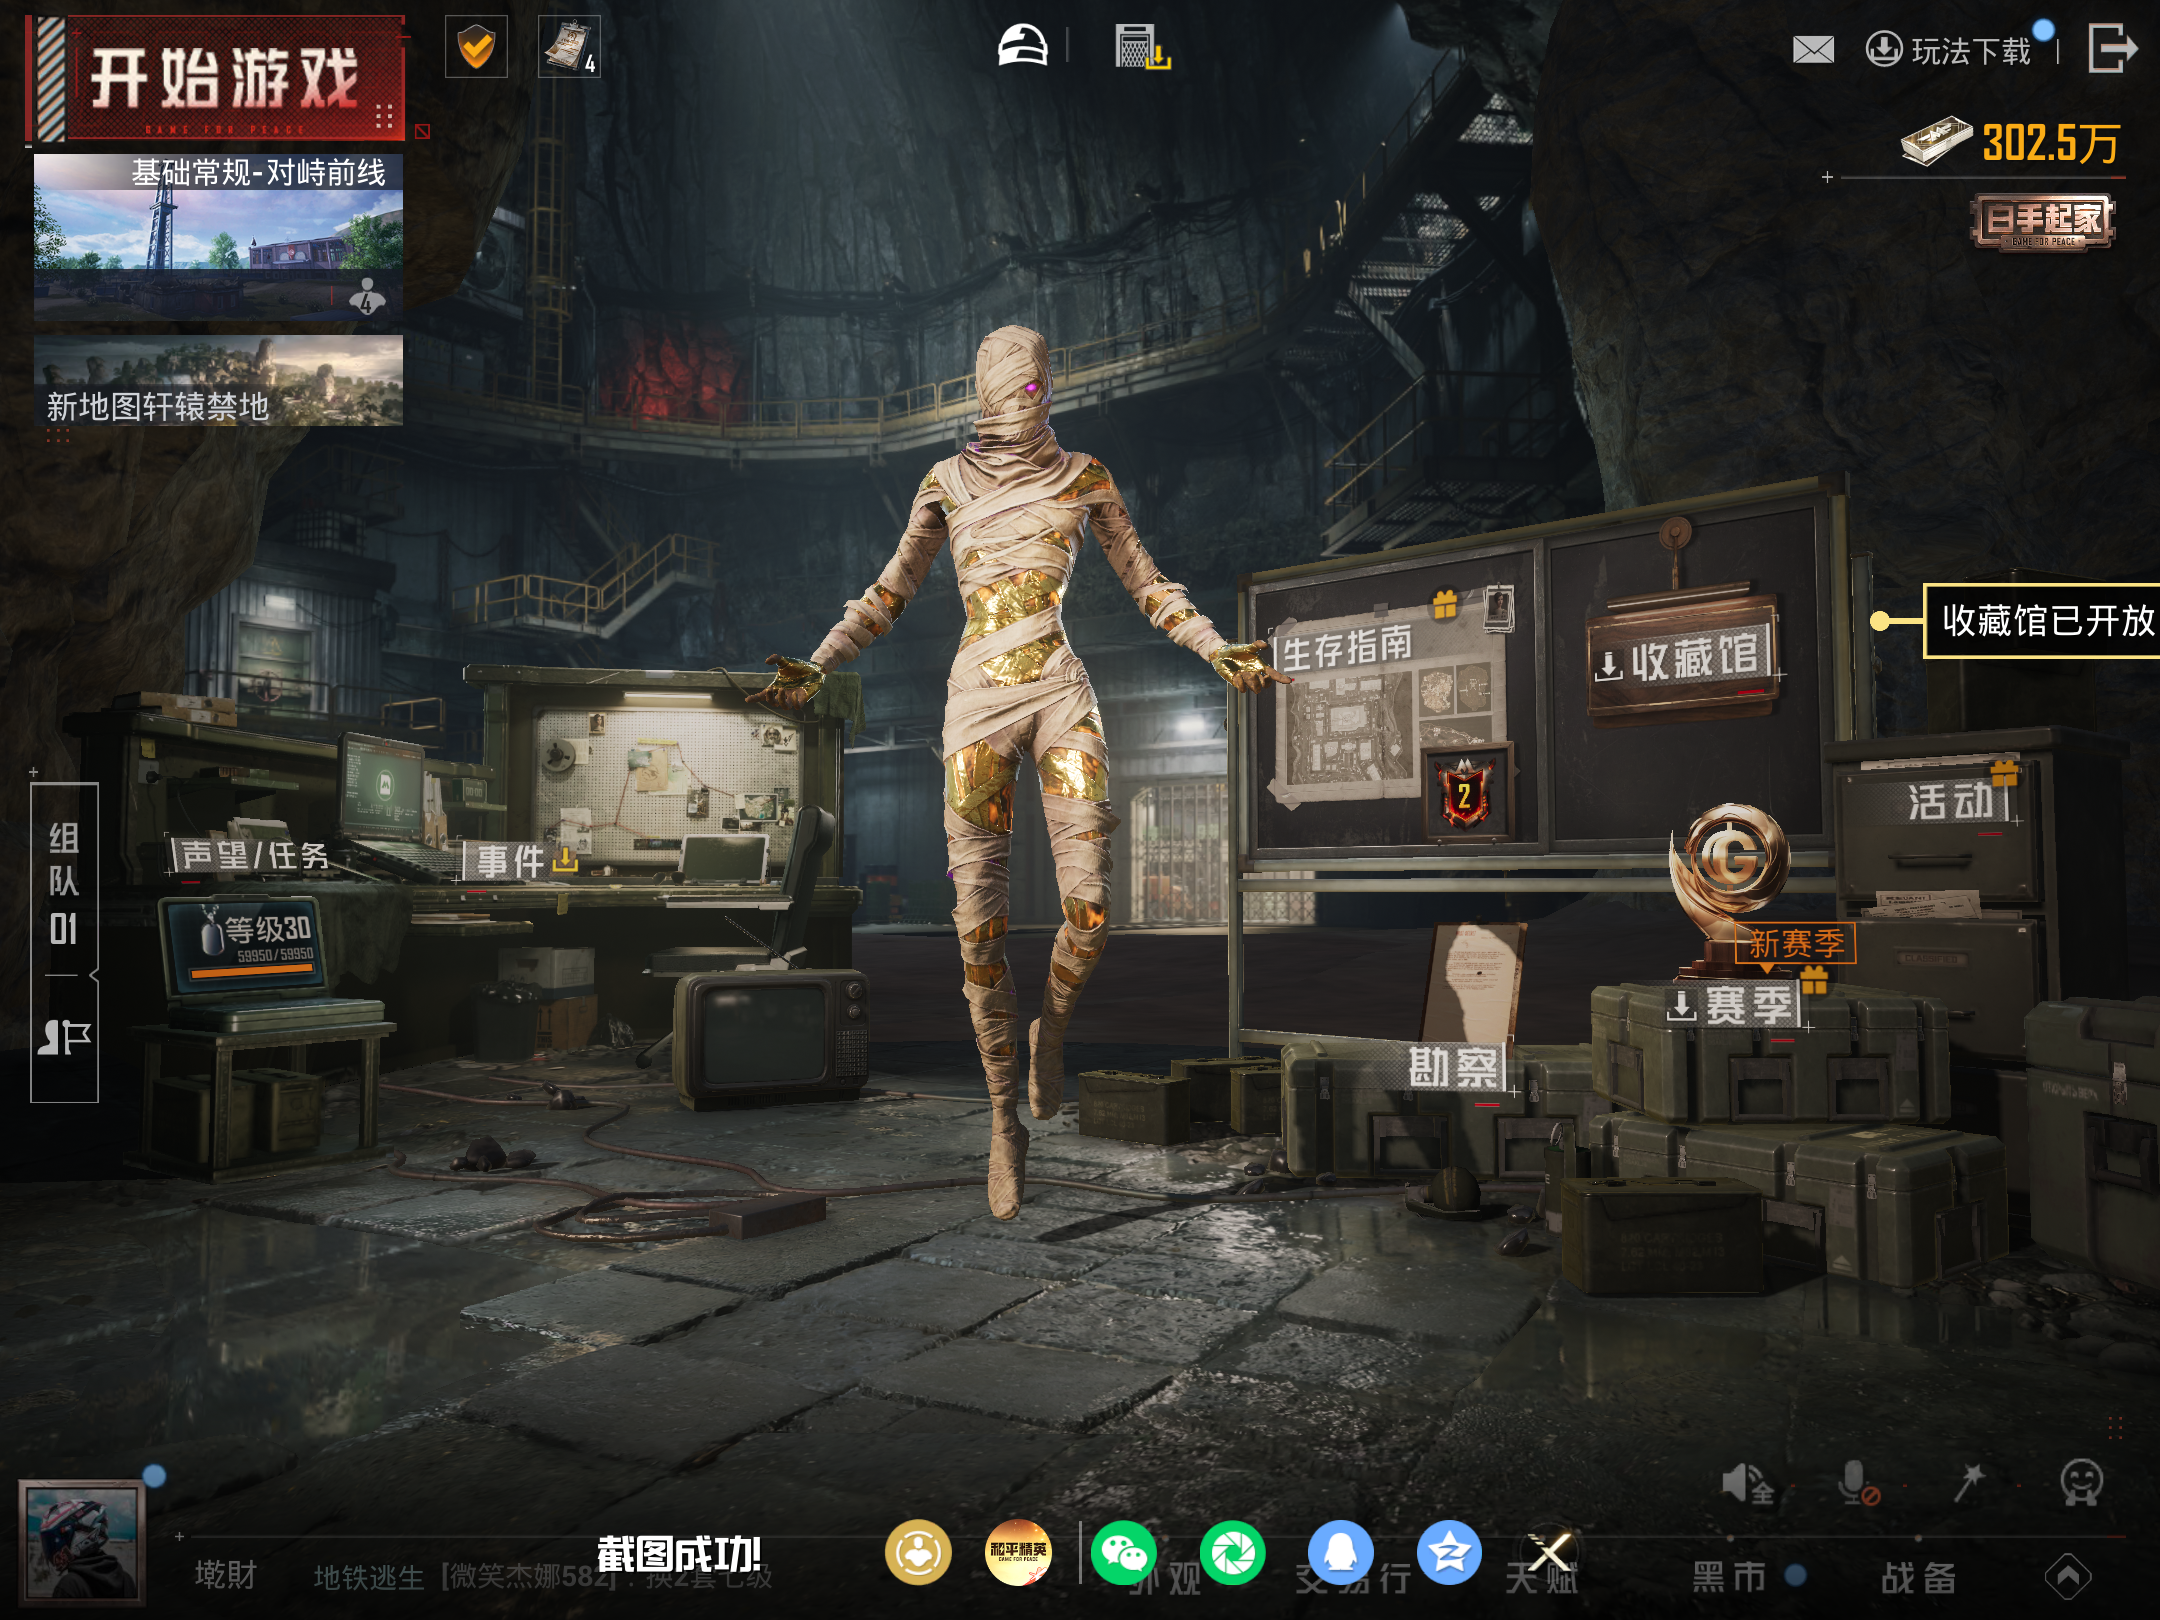The width and height of the screenshot is (2160, 1620).
Task: Click the 新赛季 new season tag
Action: click(1796, 942)
